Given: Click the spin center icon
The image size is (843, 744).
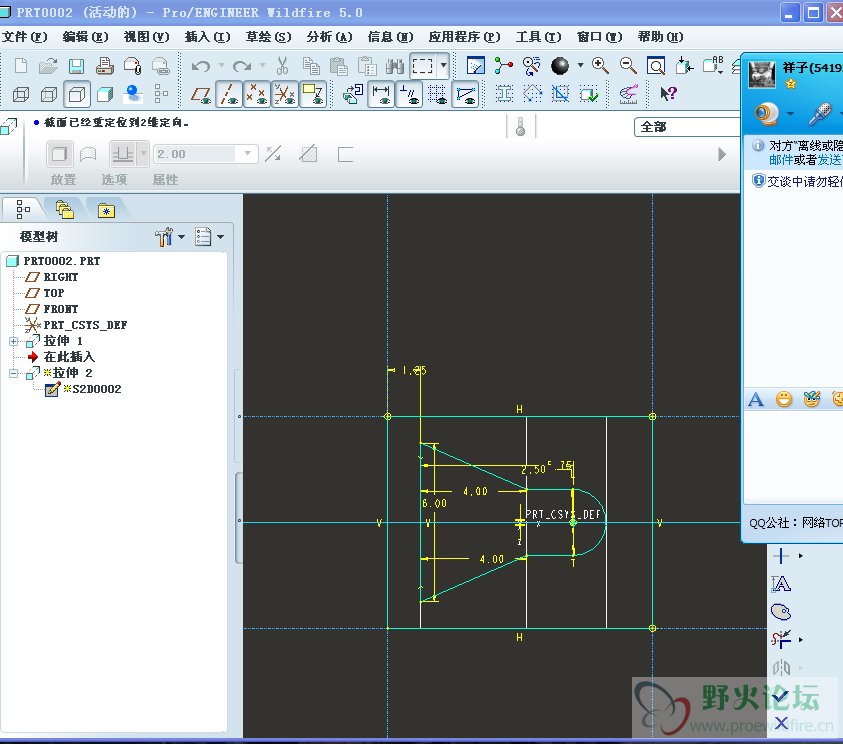Looking at the screenshot, I should click(x=503, y=66).
